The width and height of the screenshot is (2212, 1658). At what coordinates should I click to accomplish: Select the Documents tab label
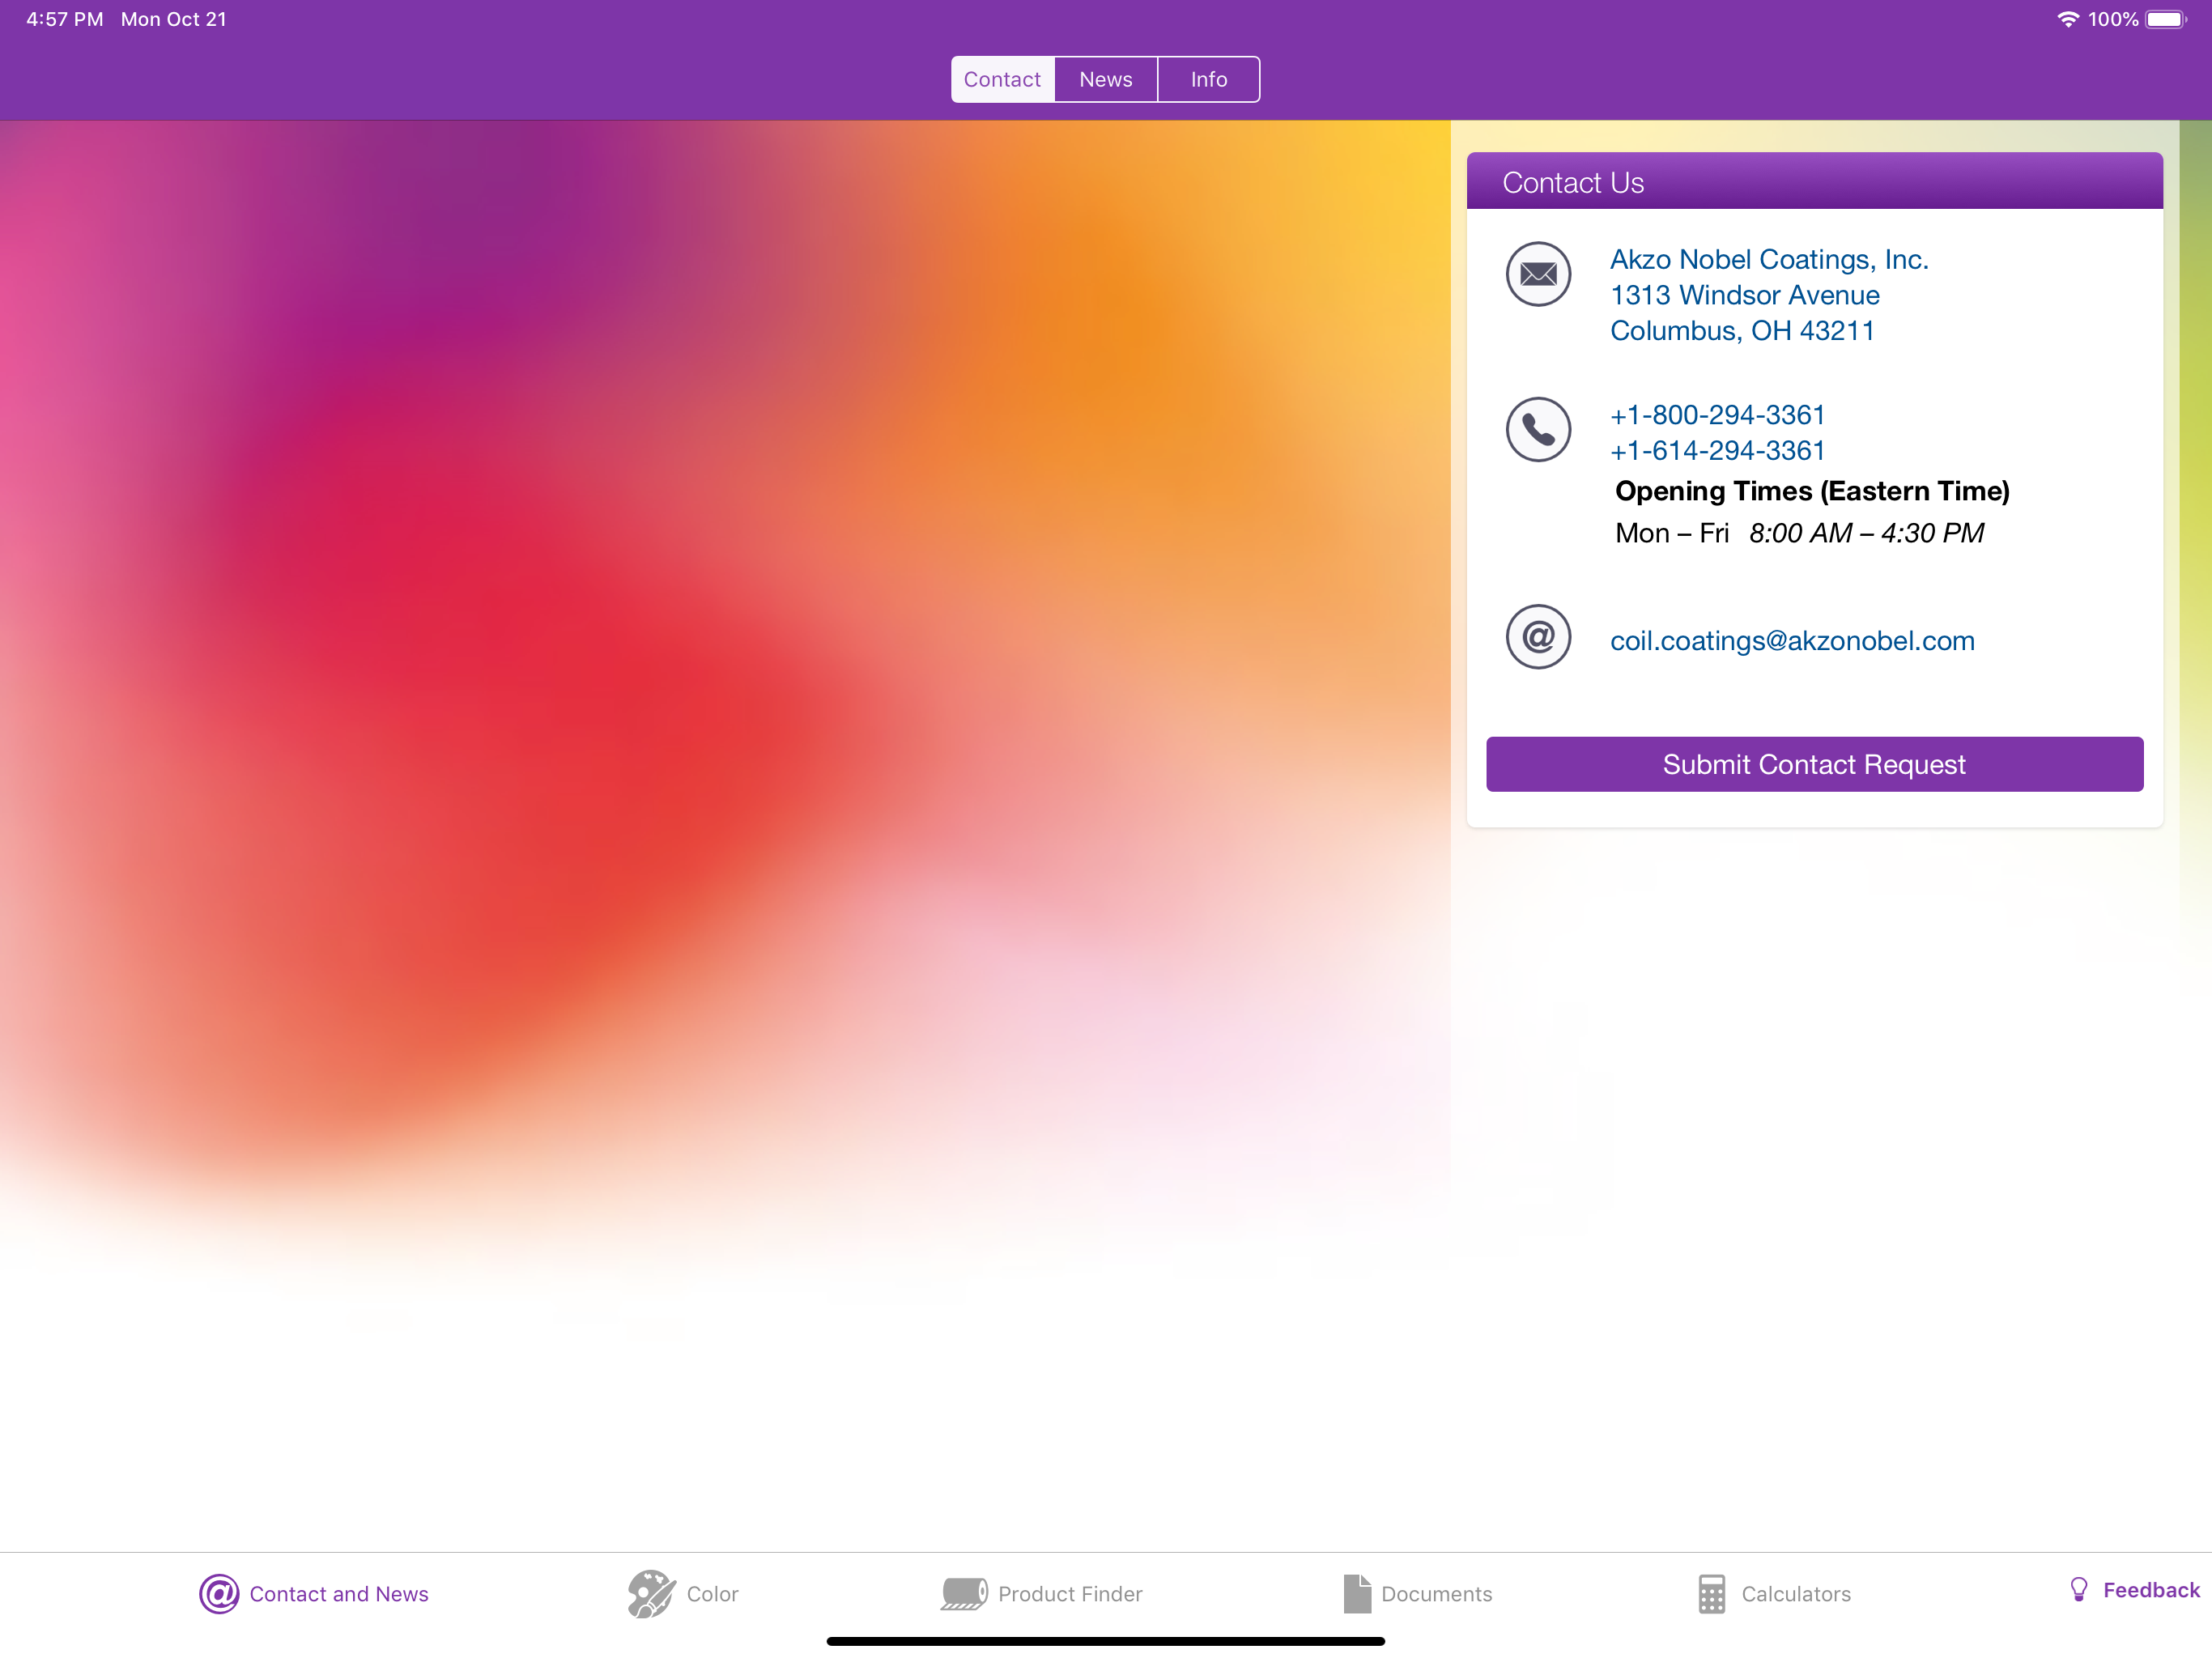[x=1436, y=1593]
